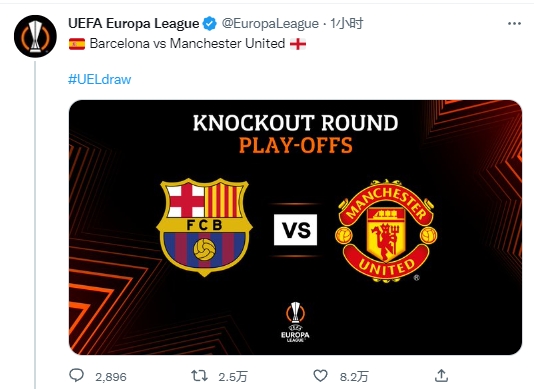Click the Spain flag emoji
This screenshot has width=534, height=389.
[x=77, y=44]
